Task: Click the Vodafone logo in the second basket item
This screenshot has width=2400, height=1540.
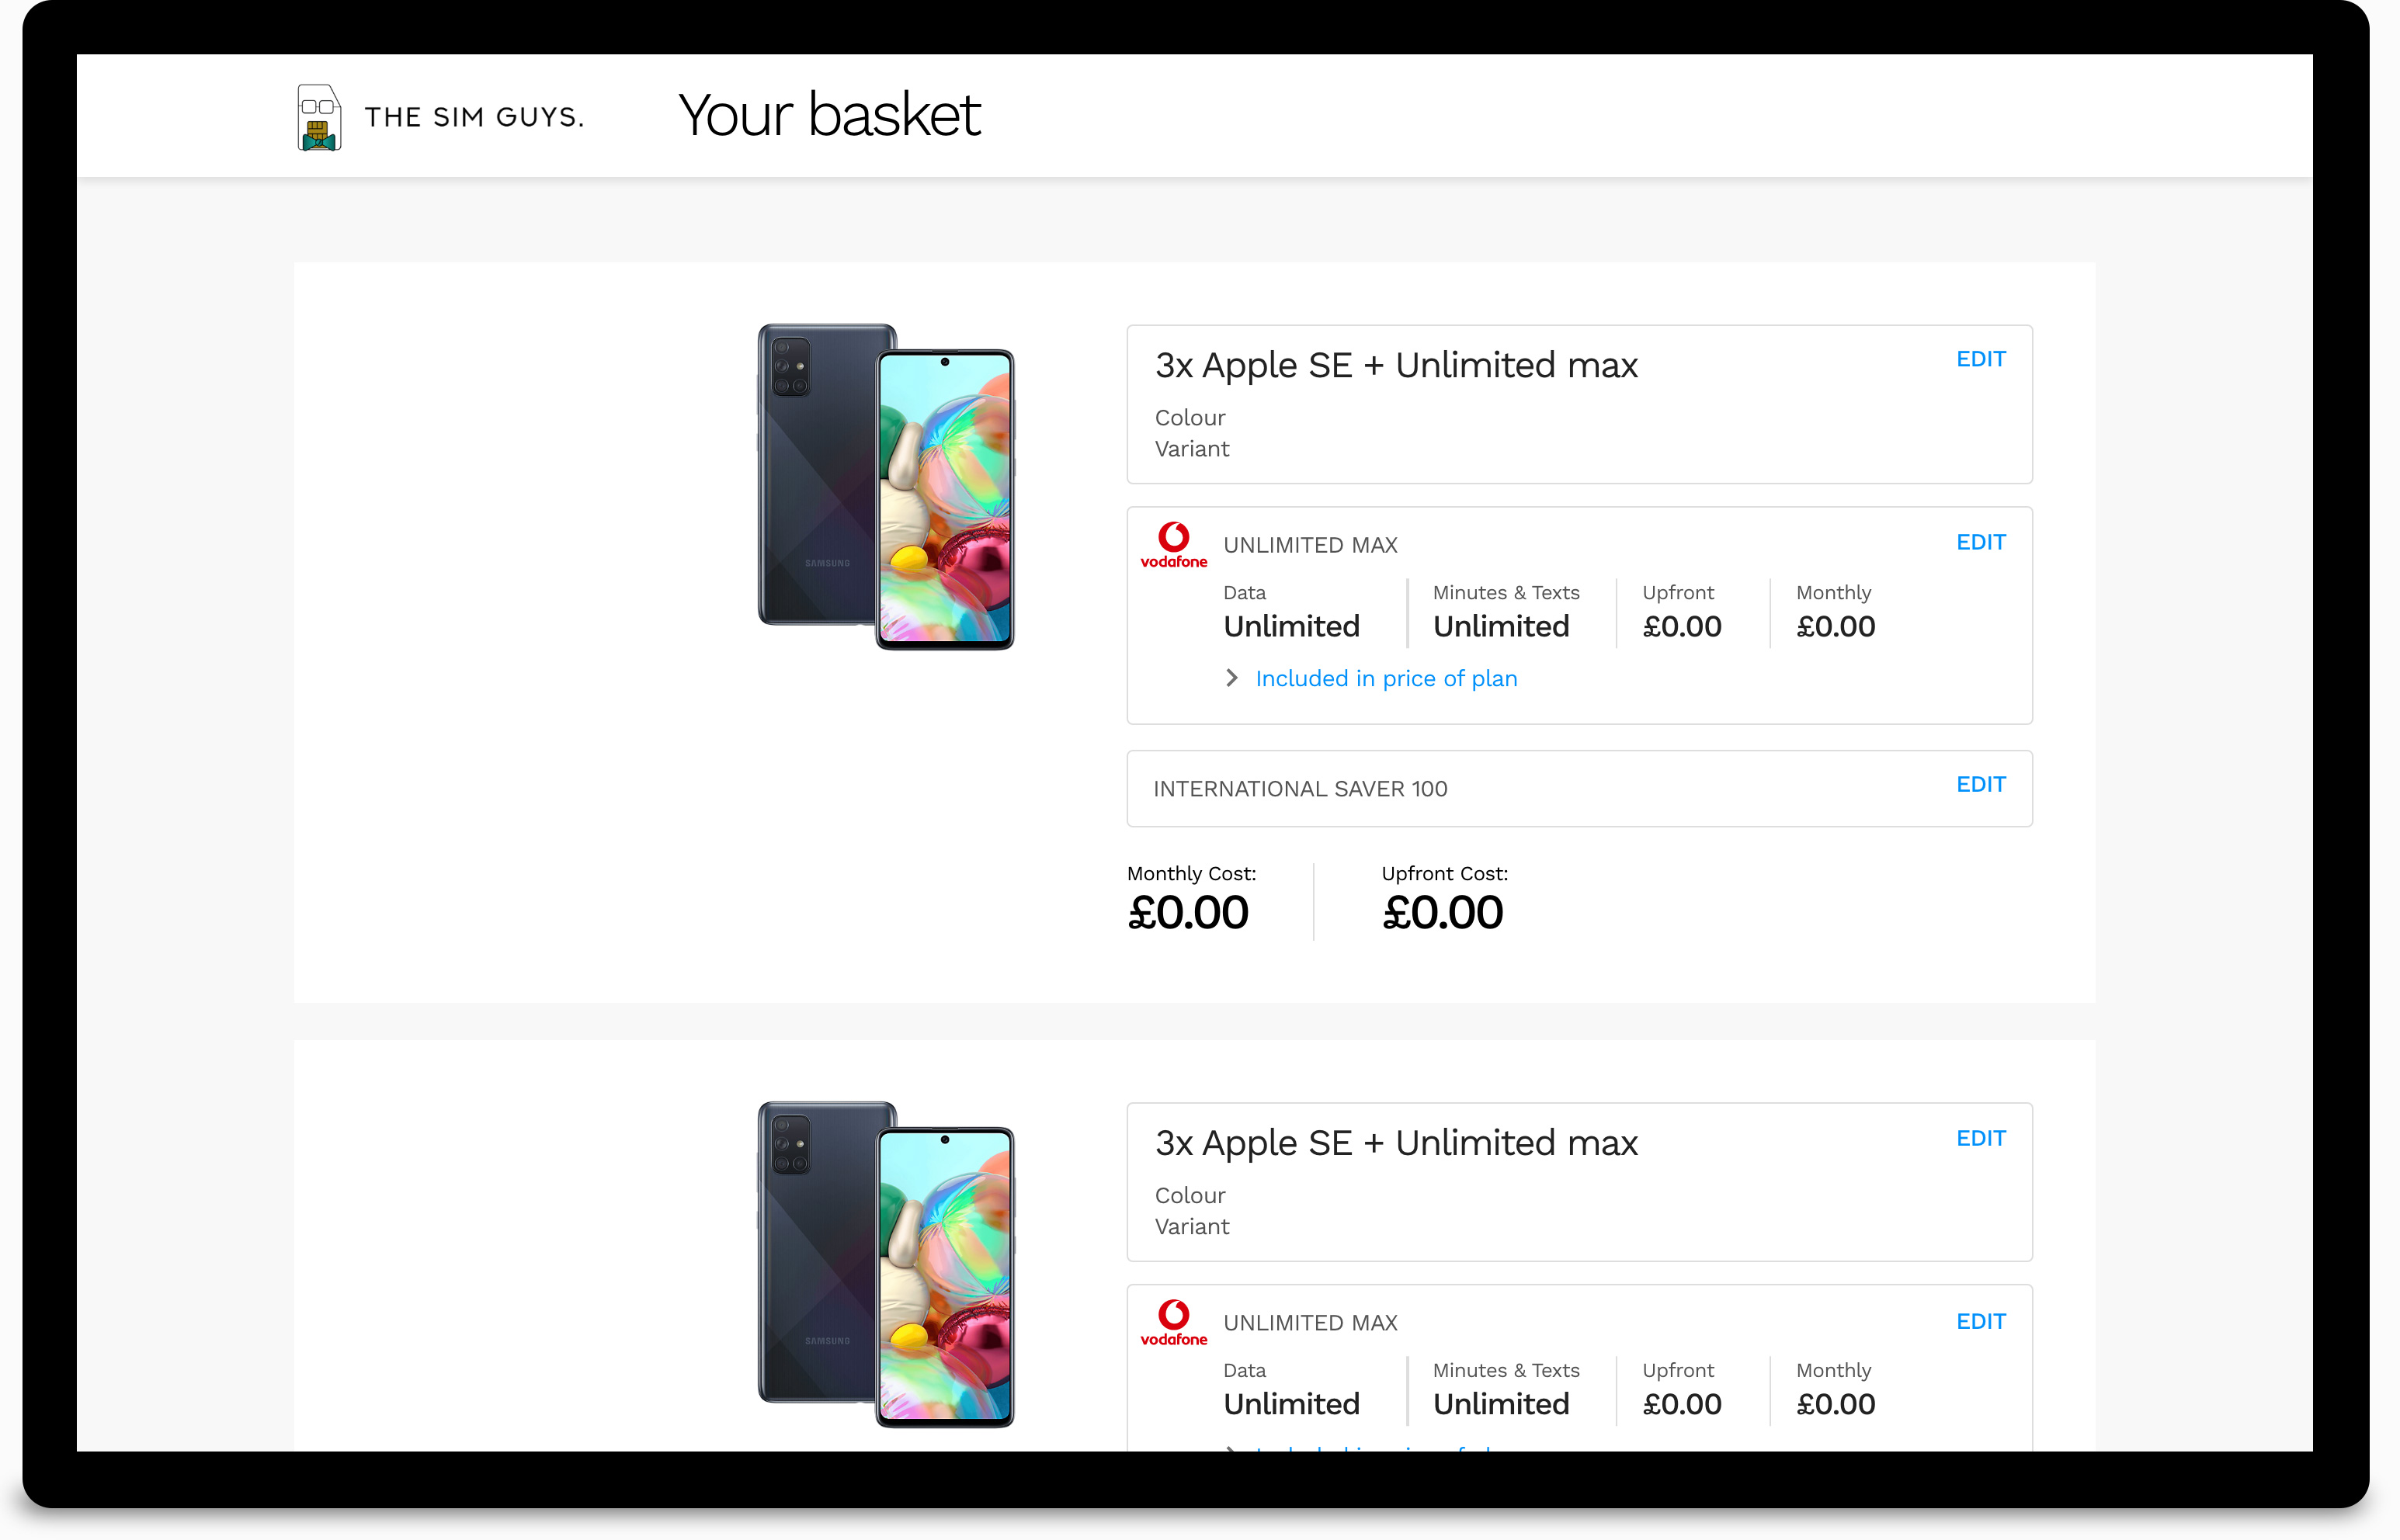Action: [1174, 1323]
